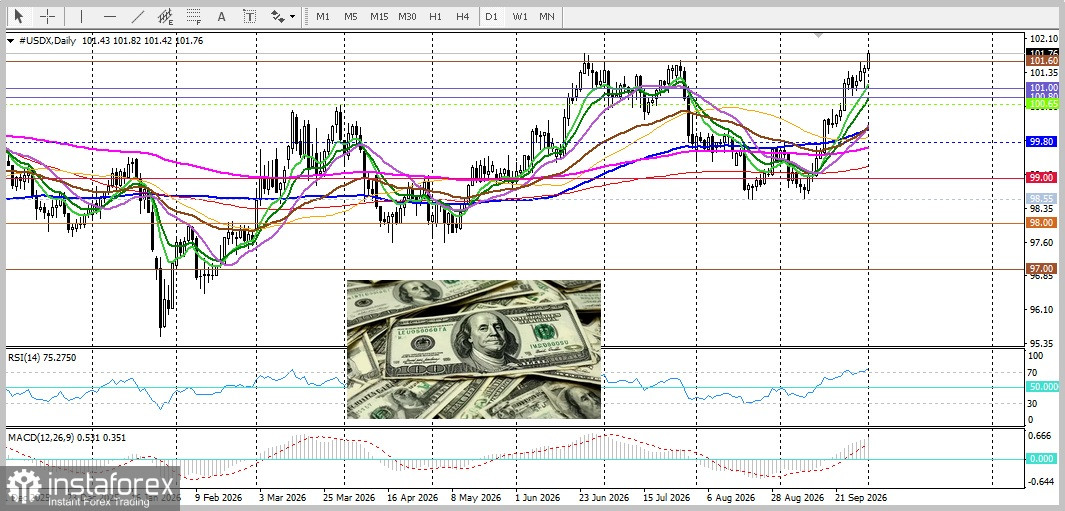Viewport: 1065px width, 511px height.
Task: Click the 98.00 orange price level label
Action: 1043,223
